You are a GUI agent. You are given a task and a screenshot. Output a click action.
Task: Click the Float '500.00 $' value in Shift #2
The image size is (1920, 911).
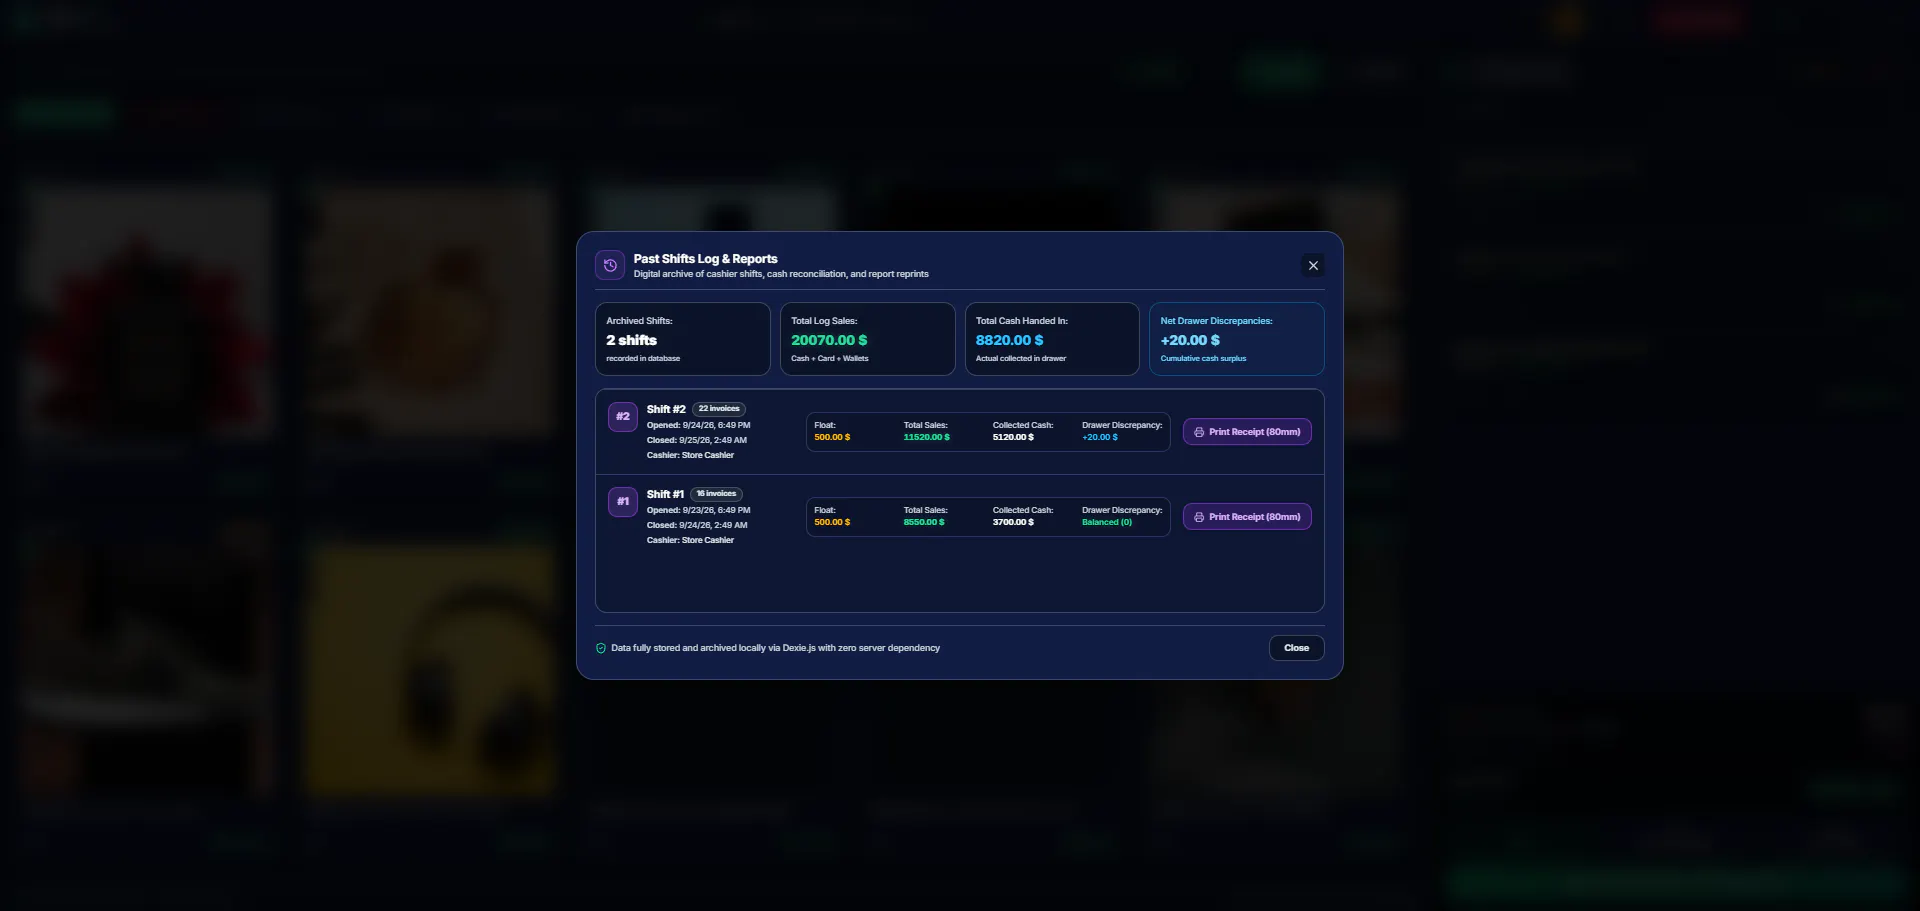click(x=832, y=437)
